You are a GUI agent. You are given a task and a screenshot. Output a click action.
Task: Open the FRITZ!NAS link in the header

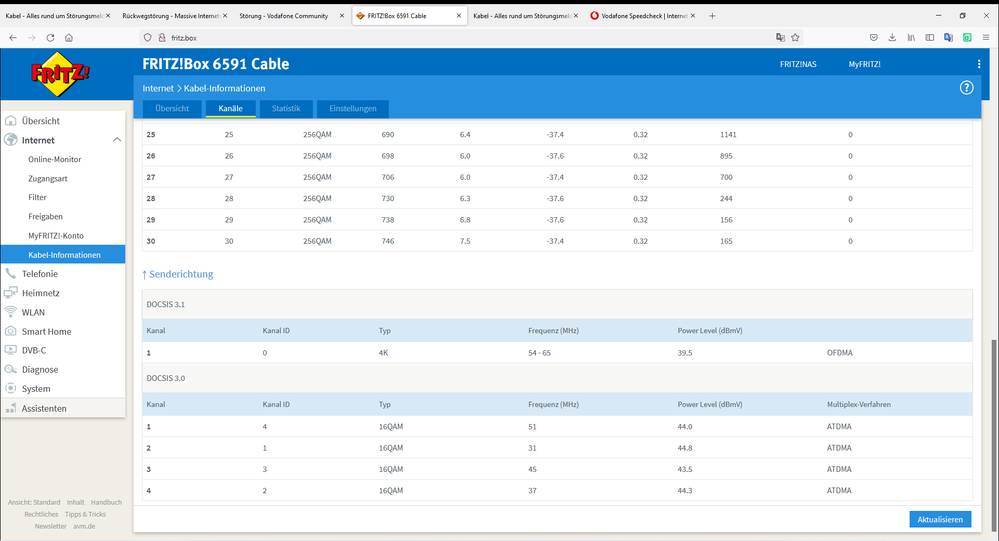798,64
